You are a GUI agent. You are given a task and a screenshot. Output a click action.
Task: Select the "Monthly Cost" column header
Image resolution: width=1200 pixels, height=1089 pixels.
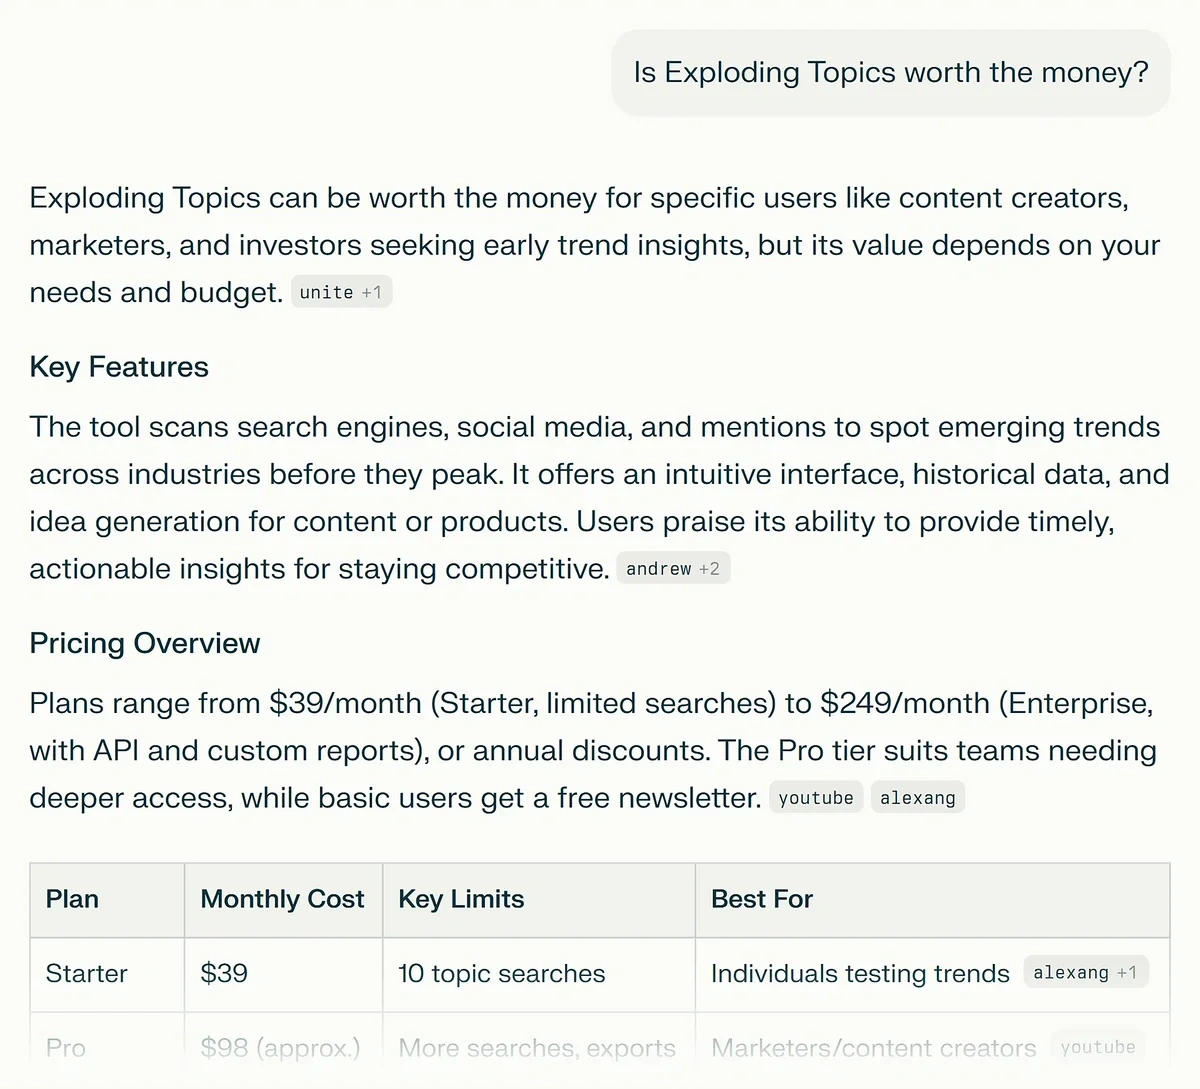coord(282,899)
